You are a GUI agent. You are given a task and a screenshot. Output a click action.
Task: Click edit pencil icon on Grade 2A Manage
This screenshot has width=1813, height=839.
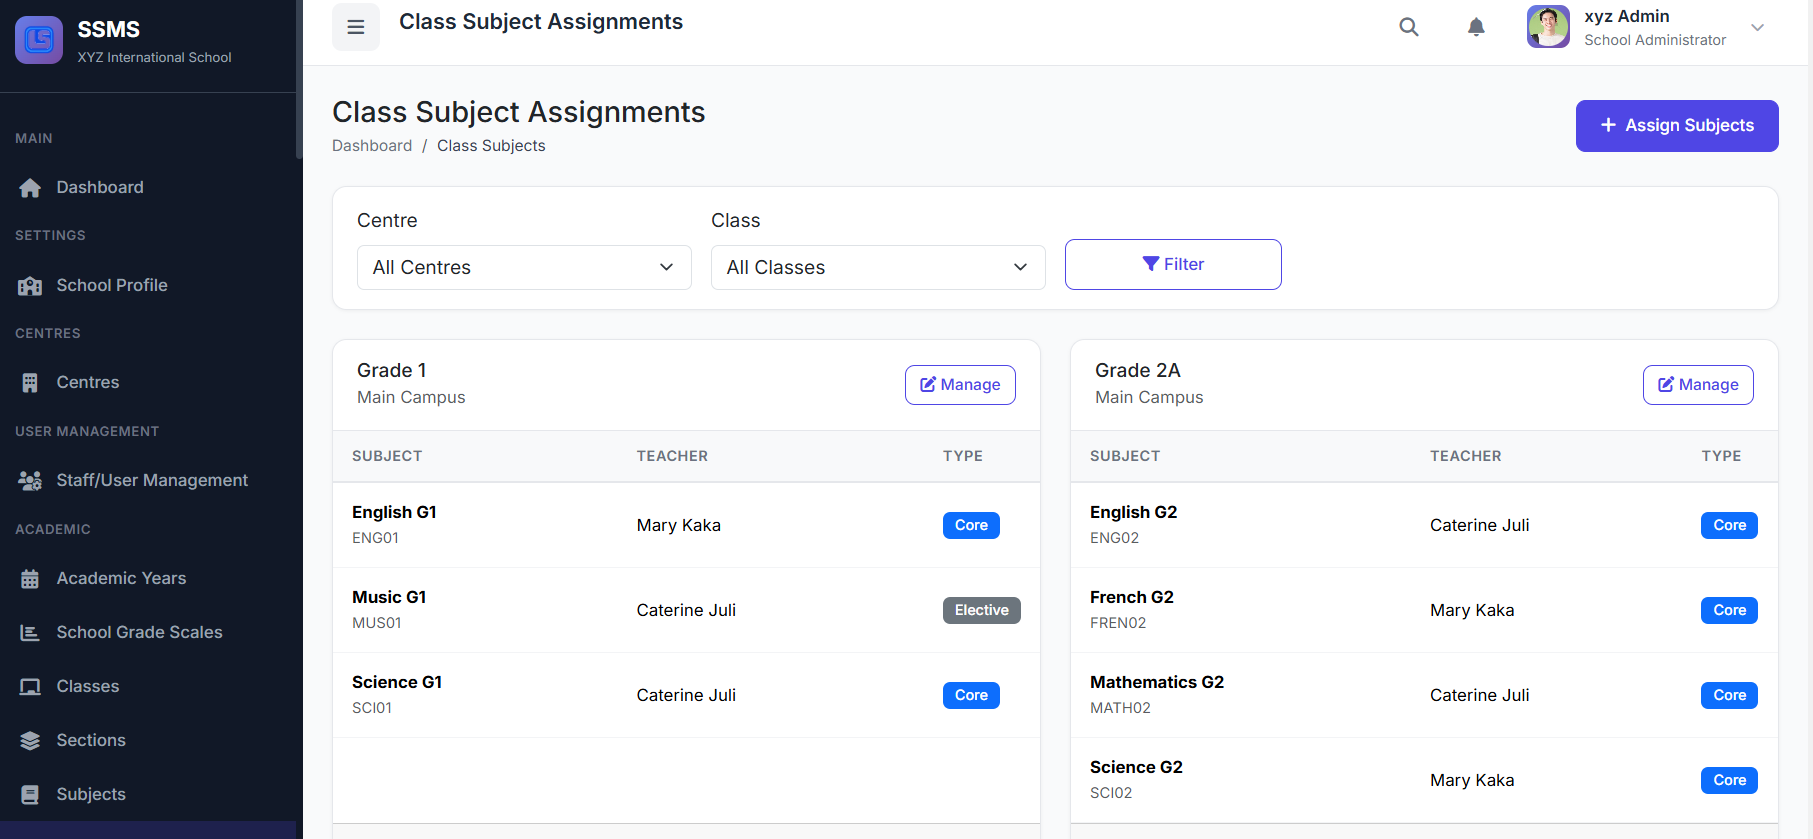[1666, 385]
